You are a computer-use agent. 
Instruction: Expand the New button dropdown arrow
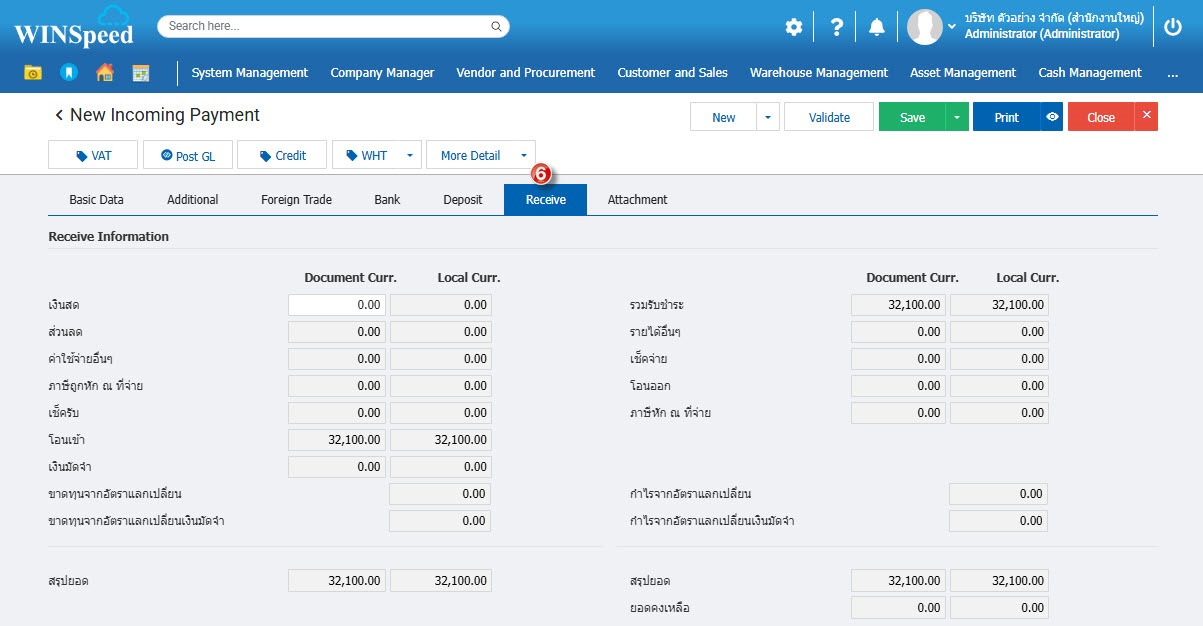point(767,117)
